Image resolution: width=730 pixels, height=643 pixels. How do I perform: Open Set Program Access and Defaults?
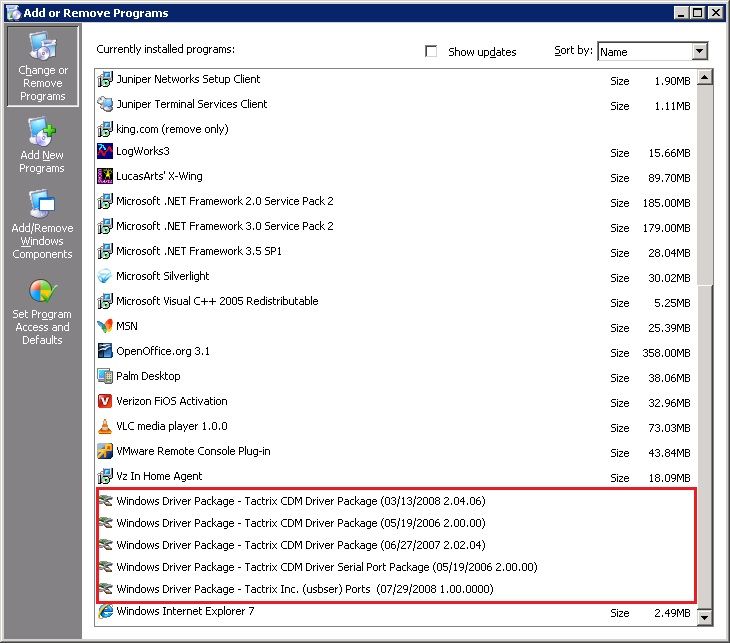tap(42, 311)
